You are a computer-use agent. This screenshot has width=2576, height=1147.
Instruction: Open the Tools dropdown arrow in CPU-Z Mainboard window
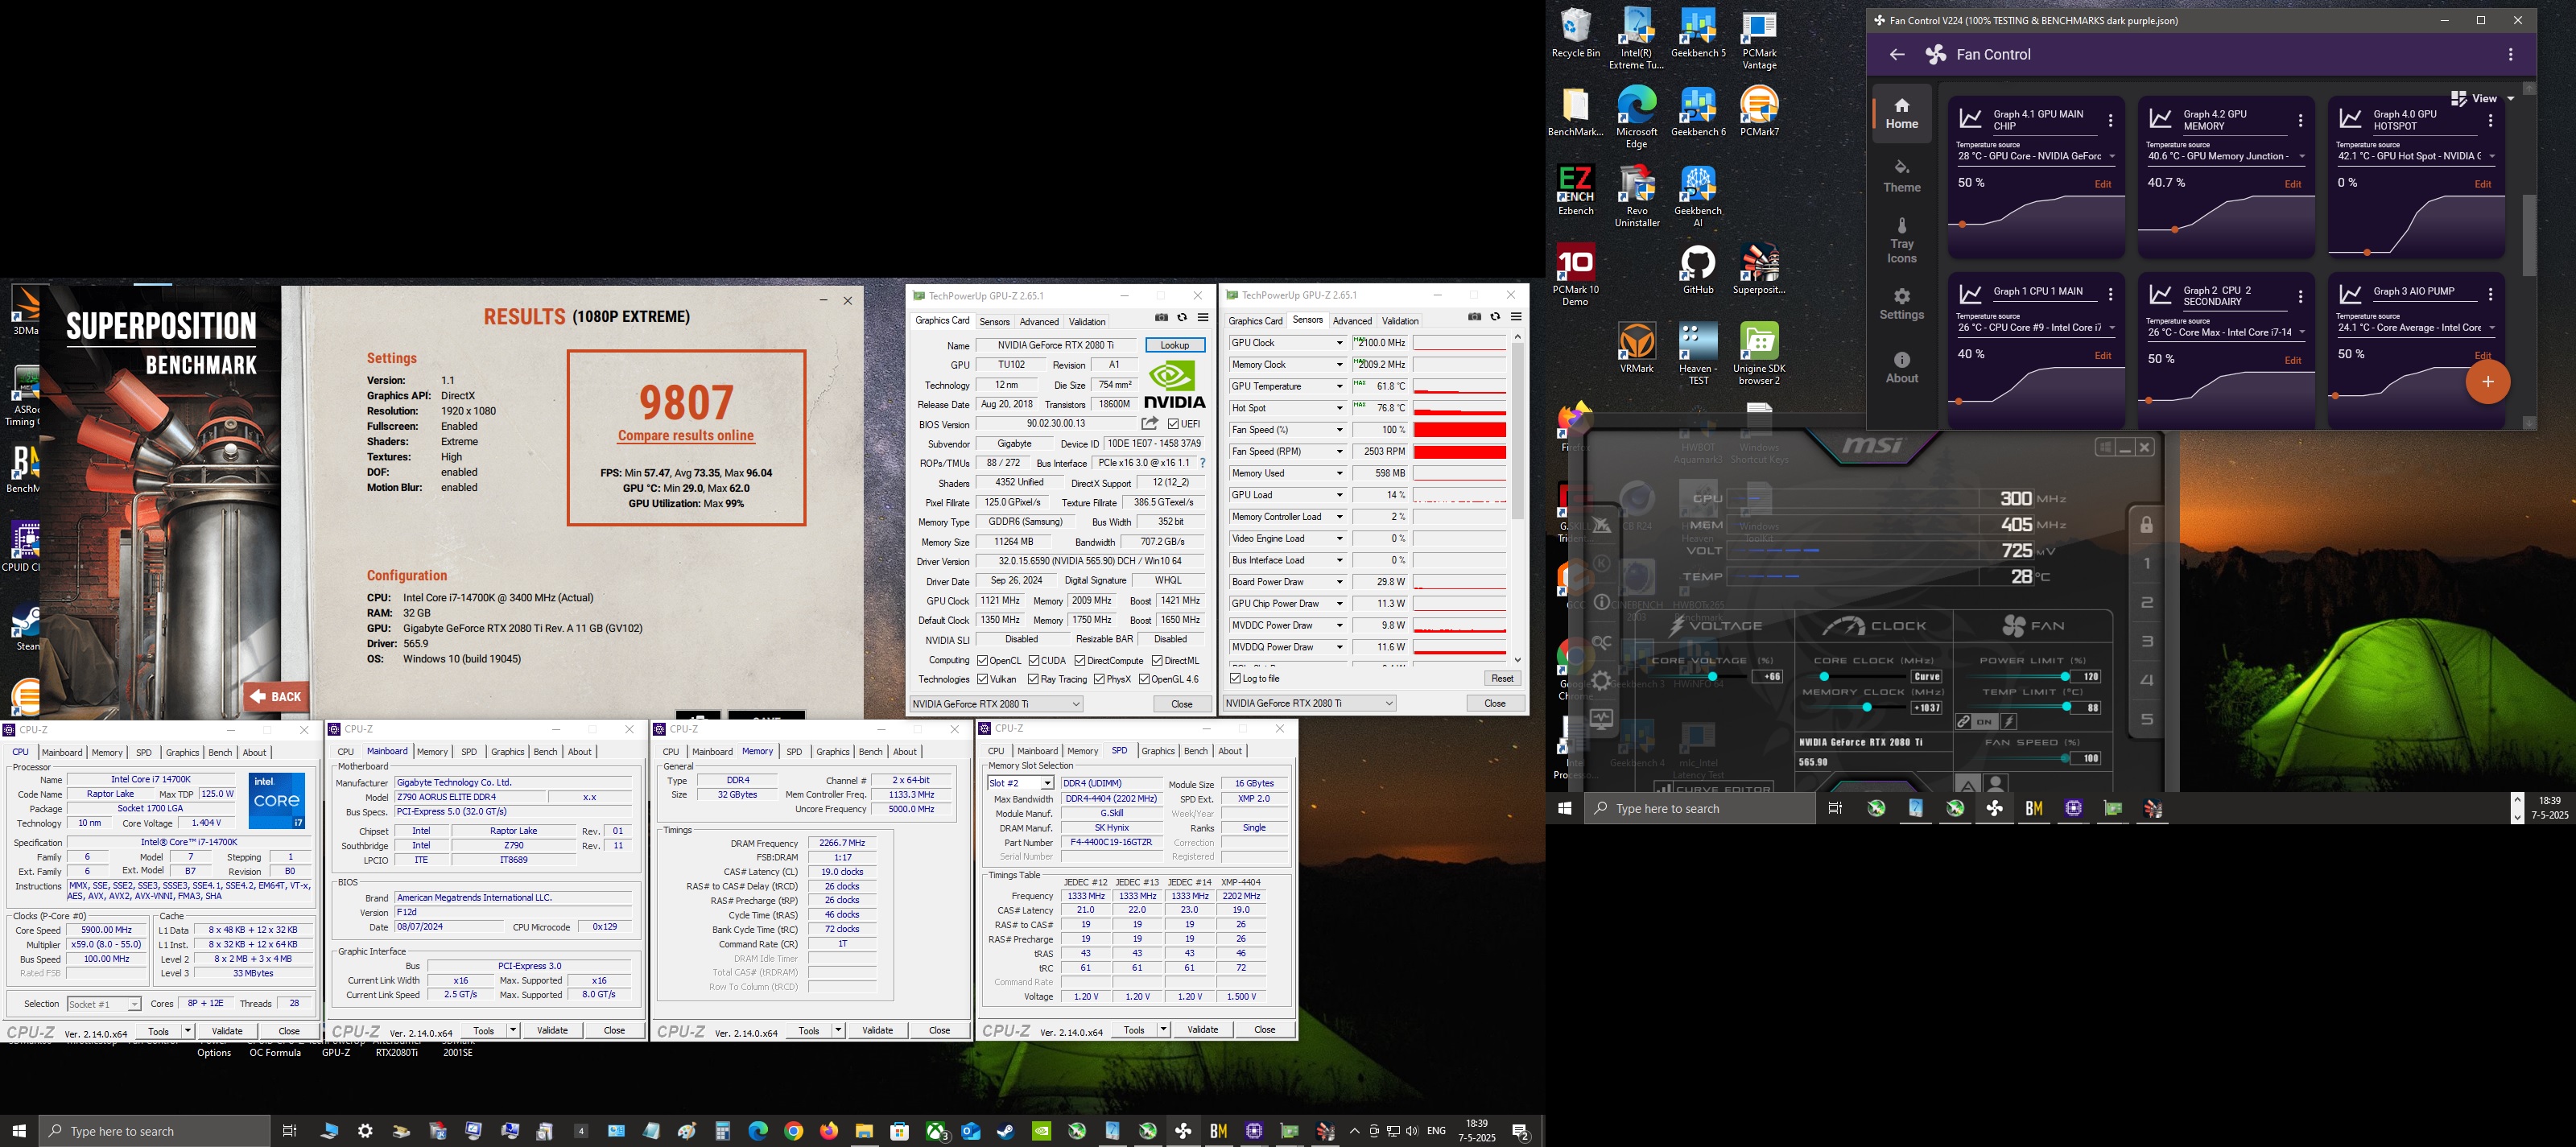tap(513, 1030)
